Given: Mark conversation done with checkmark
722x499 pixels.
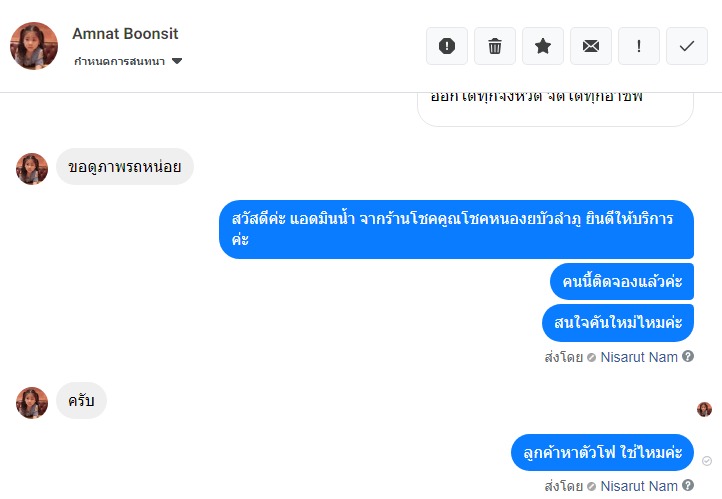Looking at the screenshot, I should click(x=687, y=46).
